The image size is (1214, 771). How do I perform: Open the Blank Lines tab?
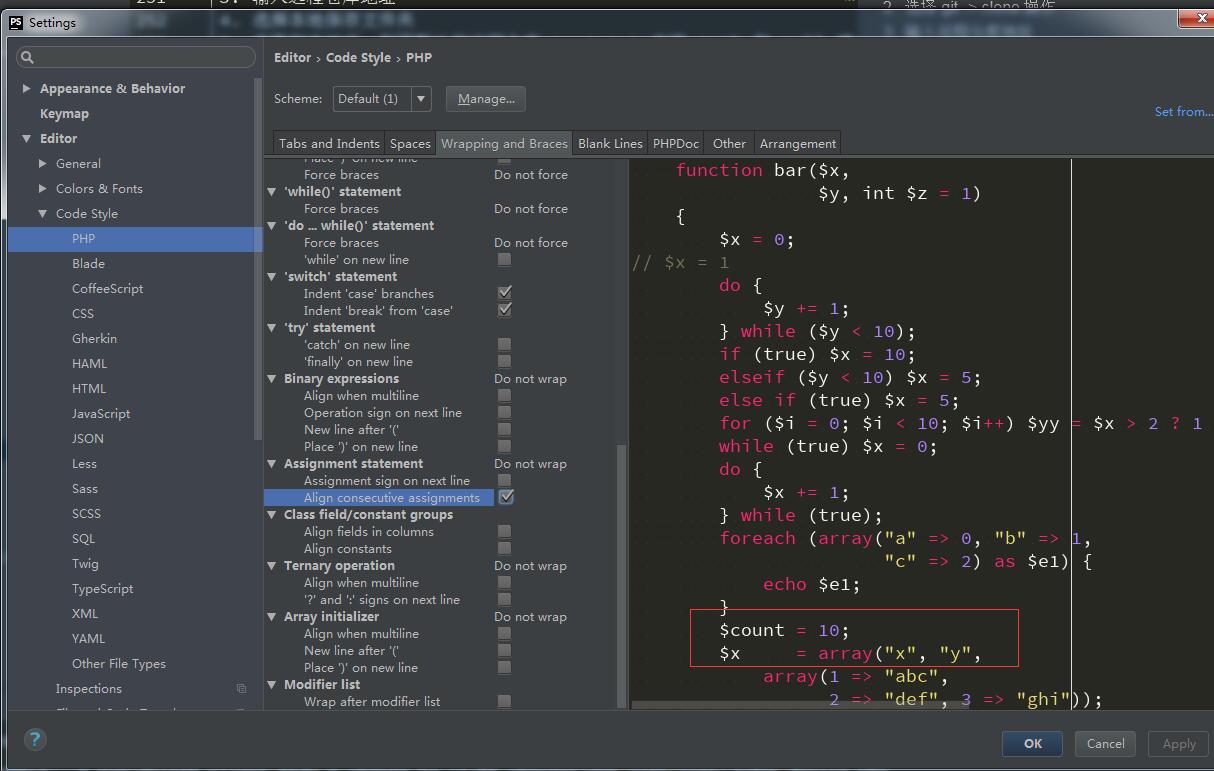pos(610,143)
